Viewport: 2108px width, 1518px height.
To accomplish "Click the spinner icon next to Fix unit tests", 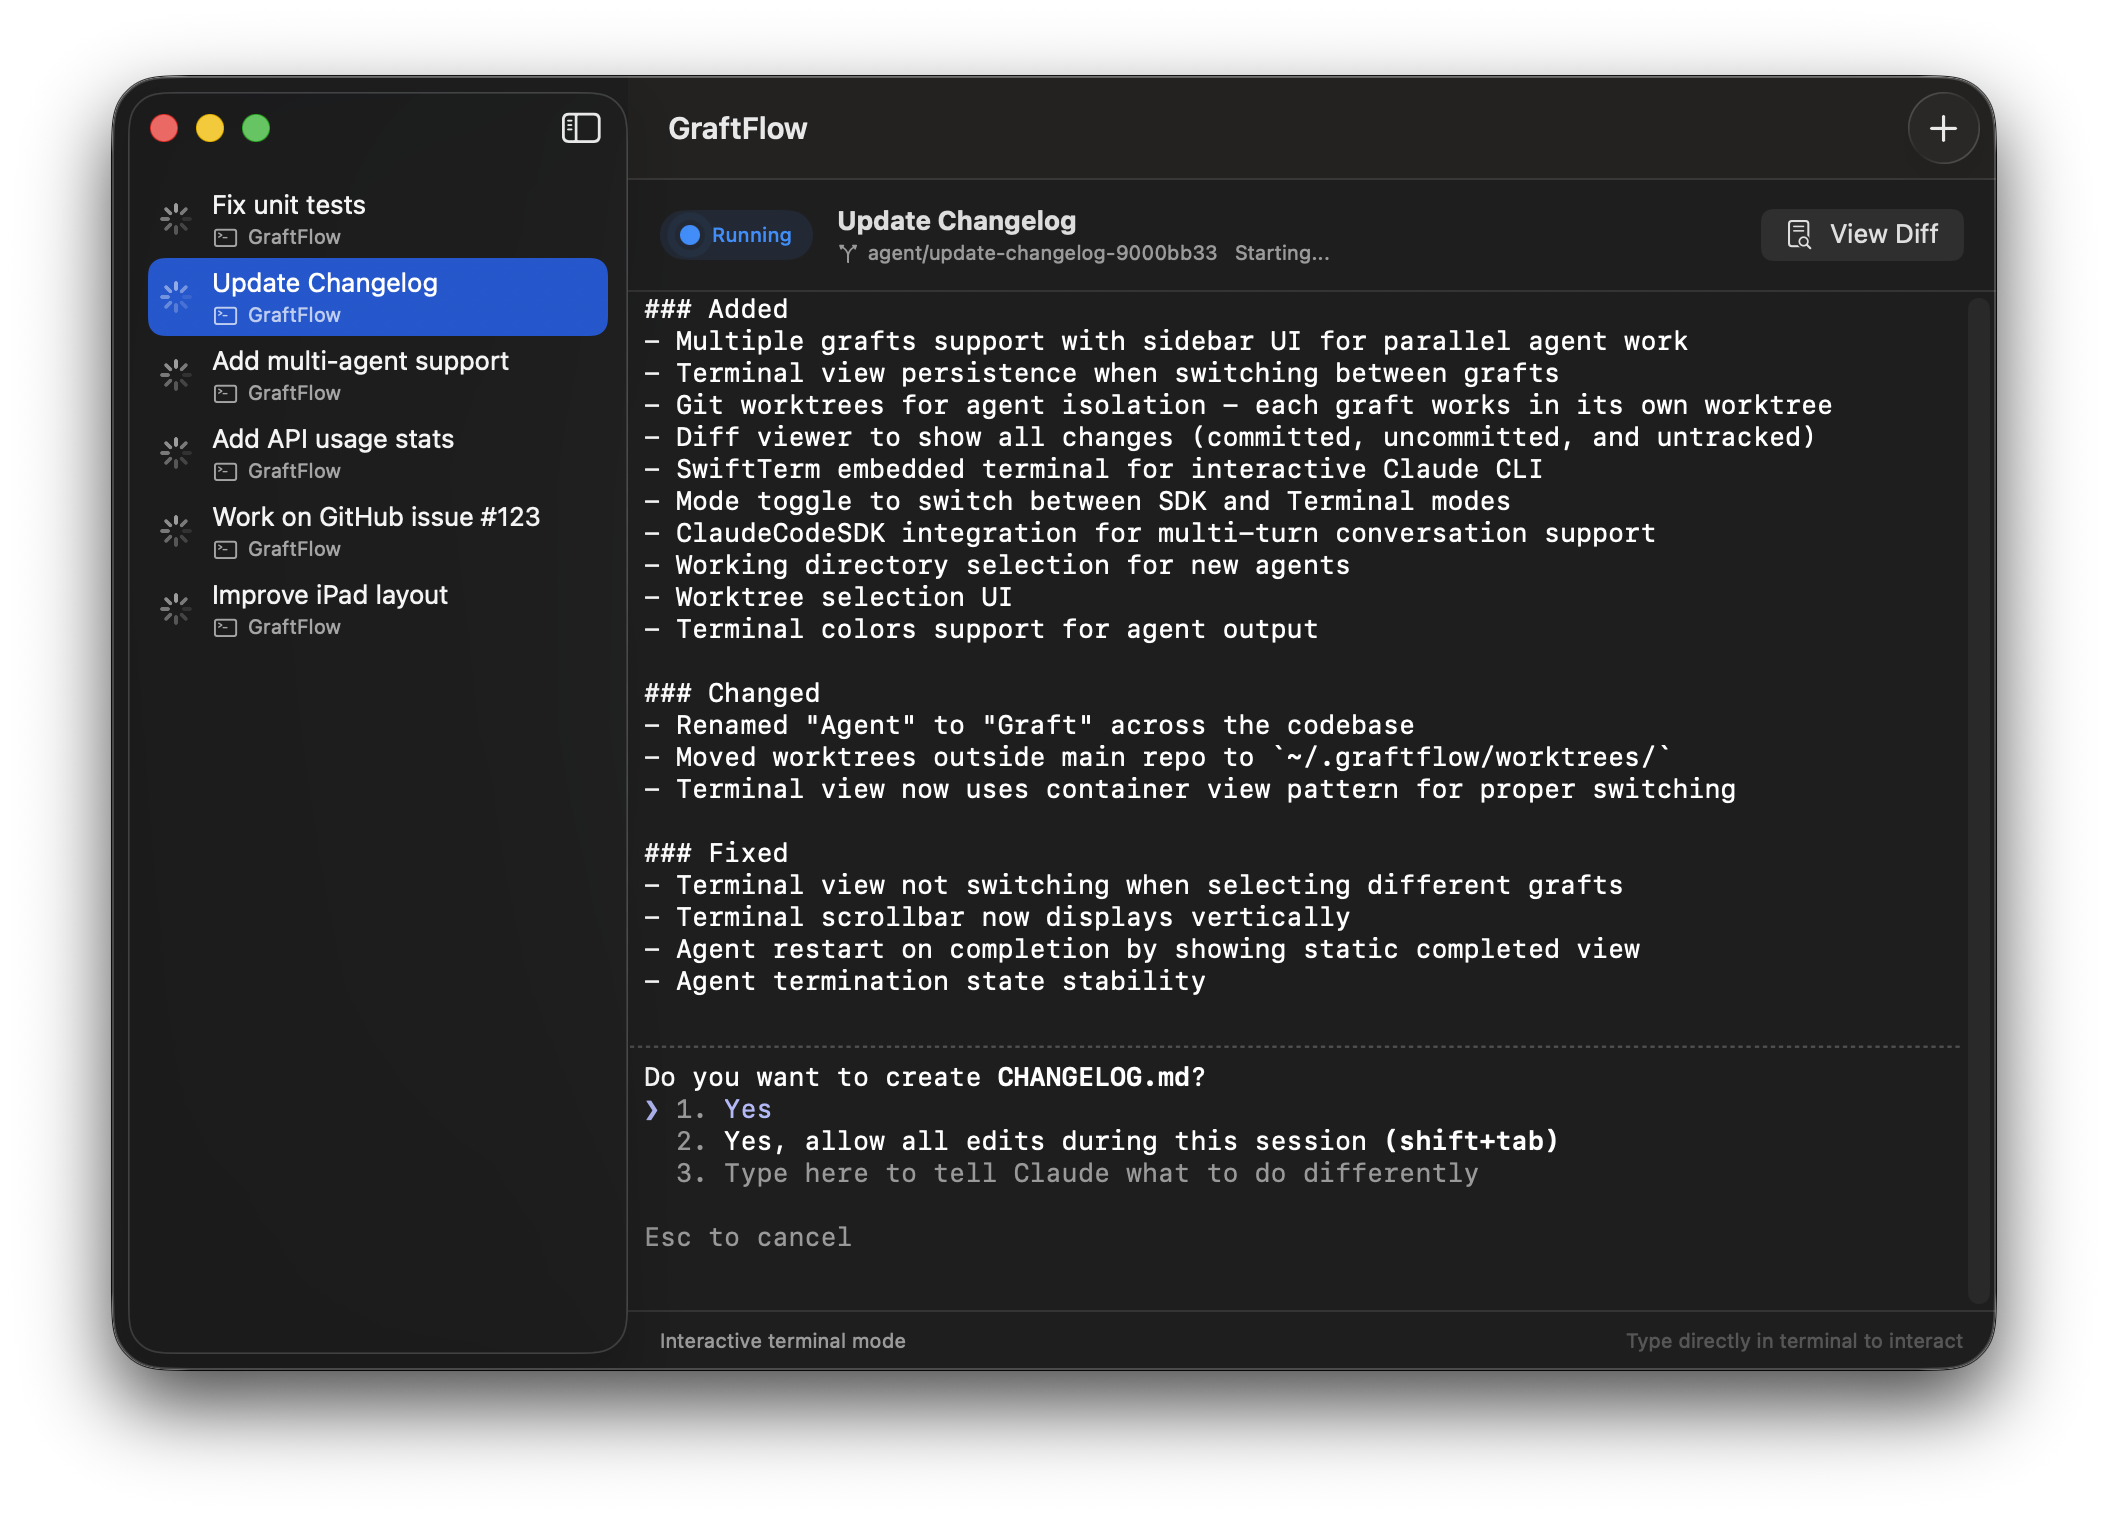I will [175, 218].
